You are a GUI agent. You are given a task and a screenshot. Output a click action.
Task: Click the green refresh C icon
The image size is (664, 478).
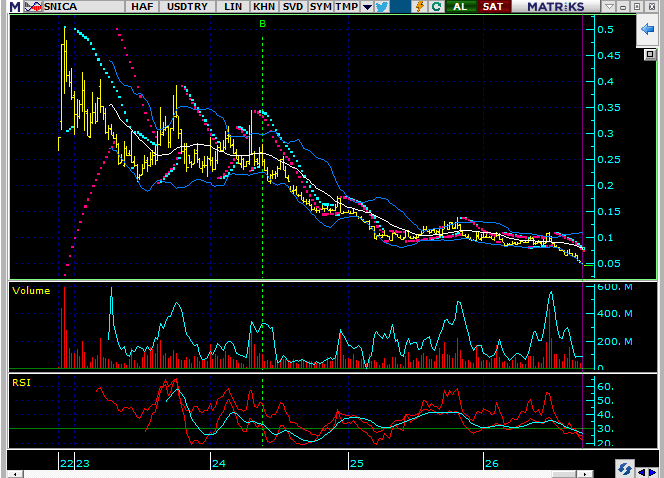coord(436,6)
